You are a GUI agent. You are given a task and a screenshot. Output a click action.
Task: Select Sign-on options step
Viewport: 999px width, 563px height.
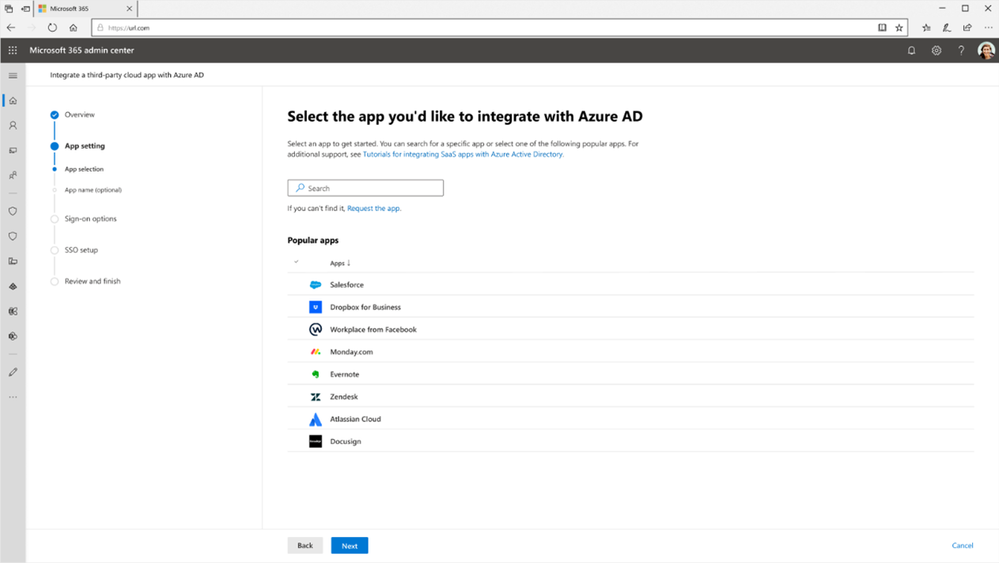90,219
